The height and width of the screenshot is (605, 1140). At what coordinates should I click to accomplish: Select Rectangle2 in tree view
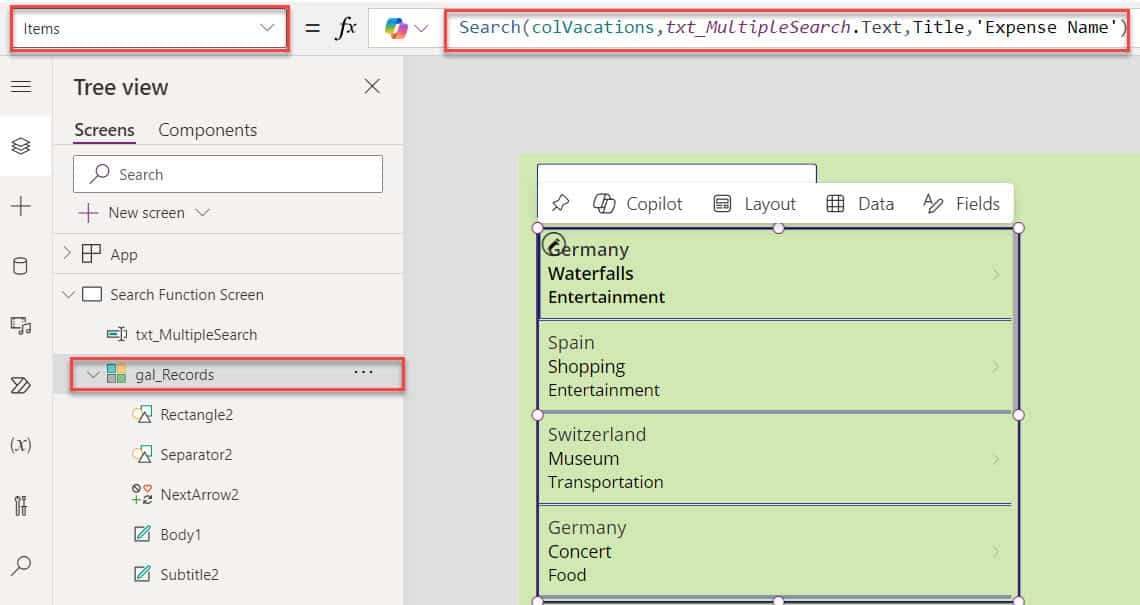(196, 414)
